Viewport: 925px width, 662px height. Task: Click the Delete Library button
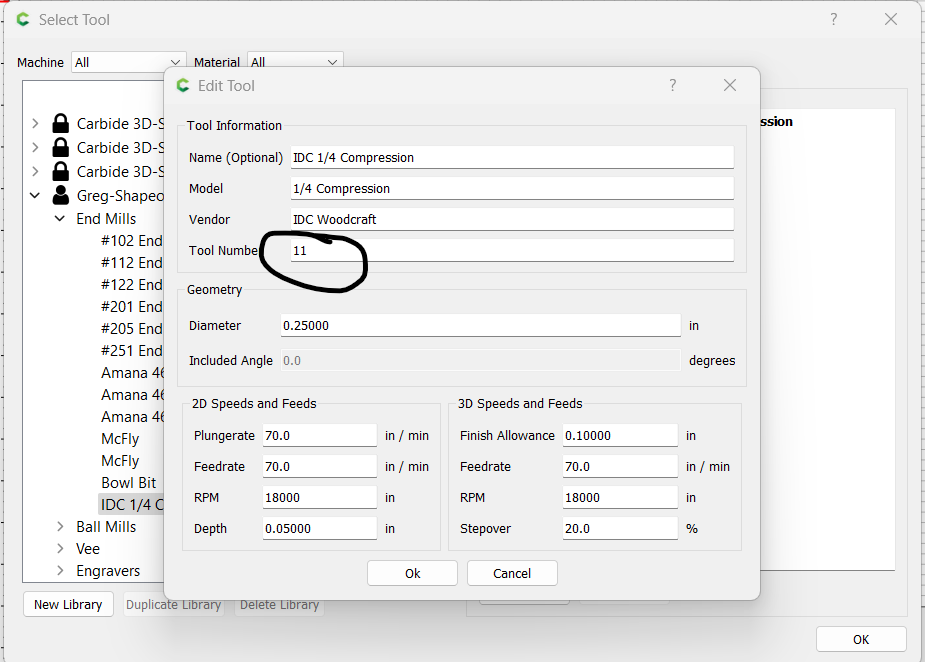click(279, 605)
